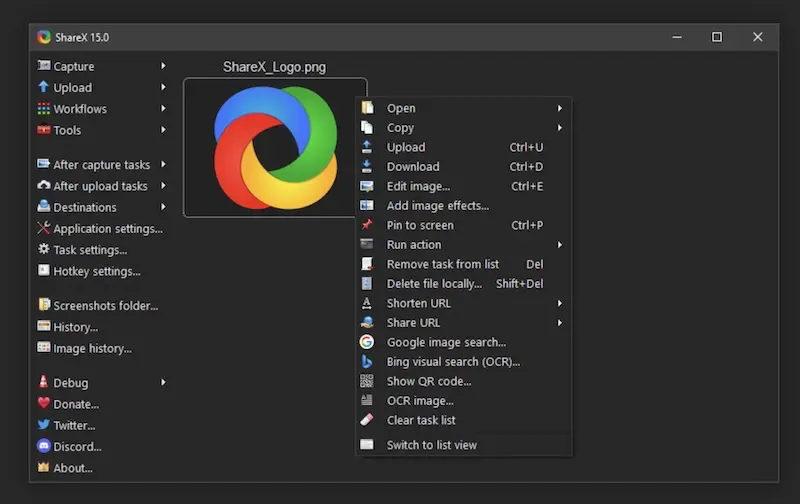Click the Debug traffic cone icon
Image resolution: width=800 pixels, height=504 pixels.
[x=44, y=382]
